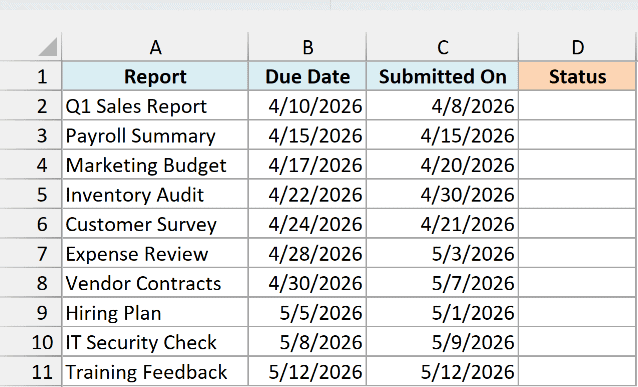Select column C header
Screen dimensions: 638x387
(443, 47)
